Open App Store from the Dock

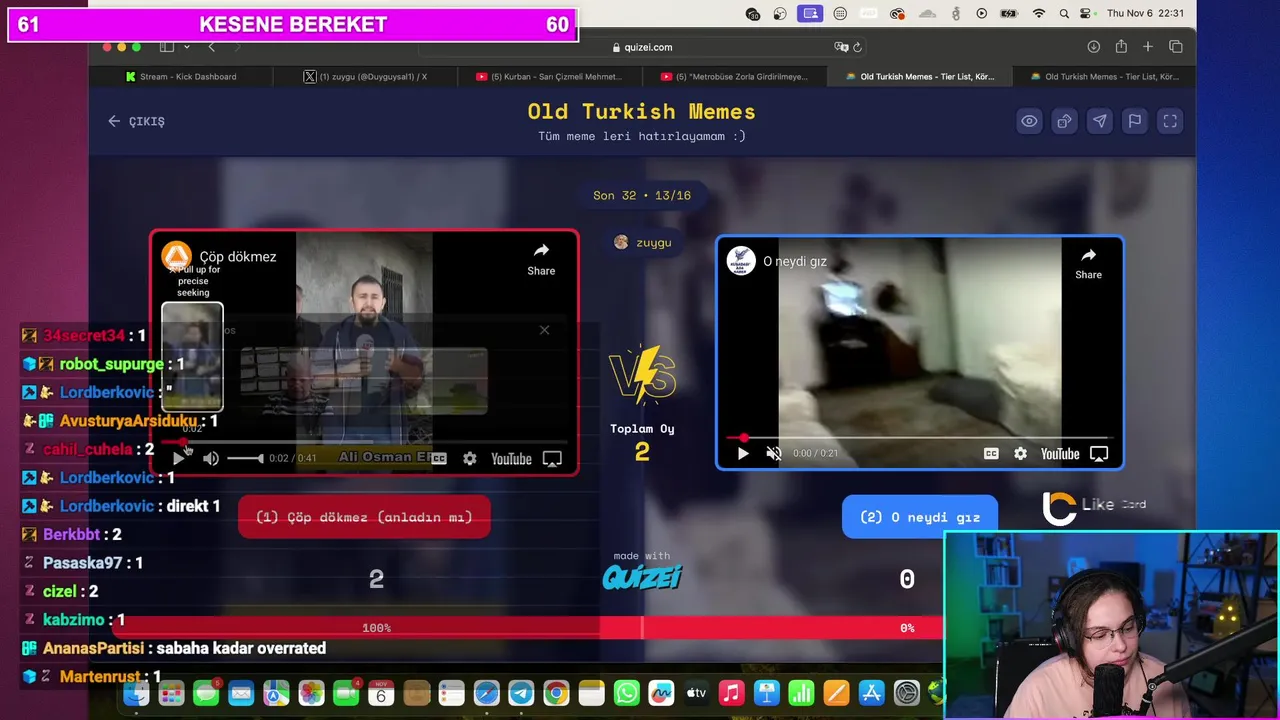(872, 693)
